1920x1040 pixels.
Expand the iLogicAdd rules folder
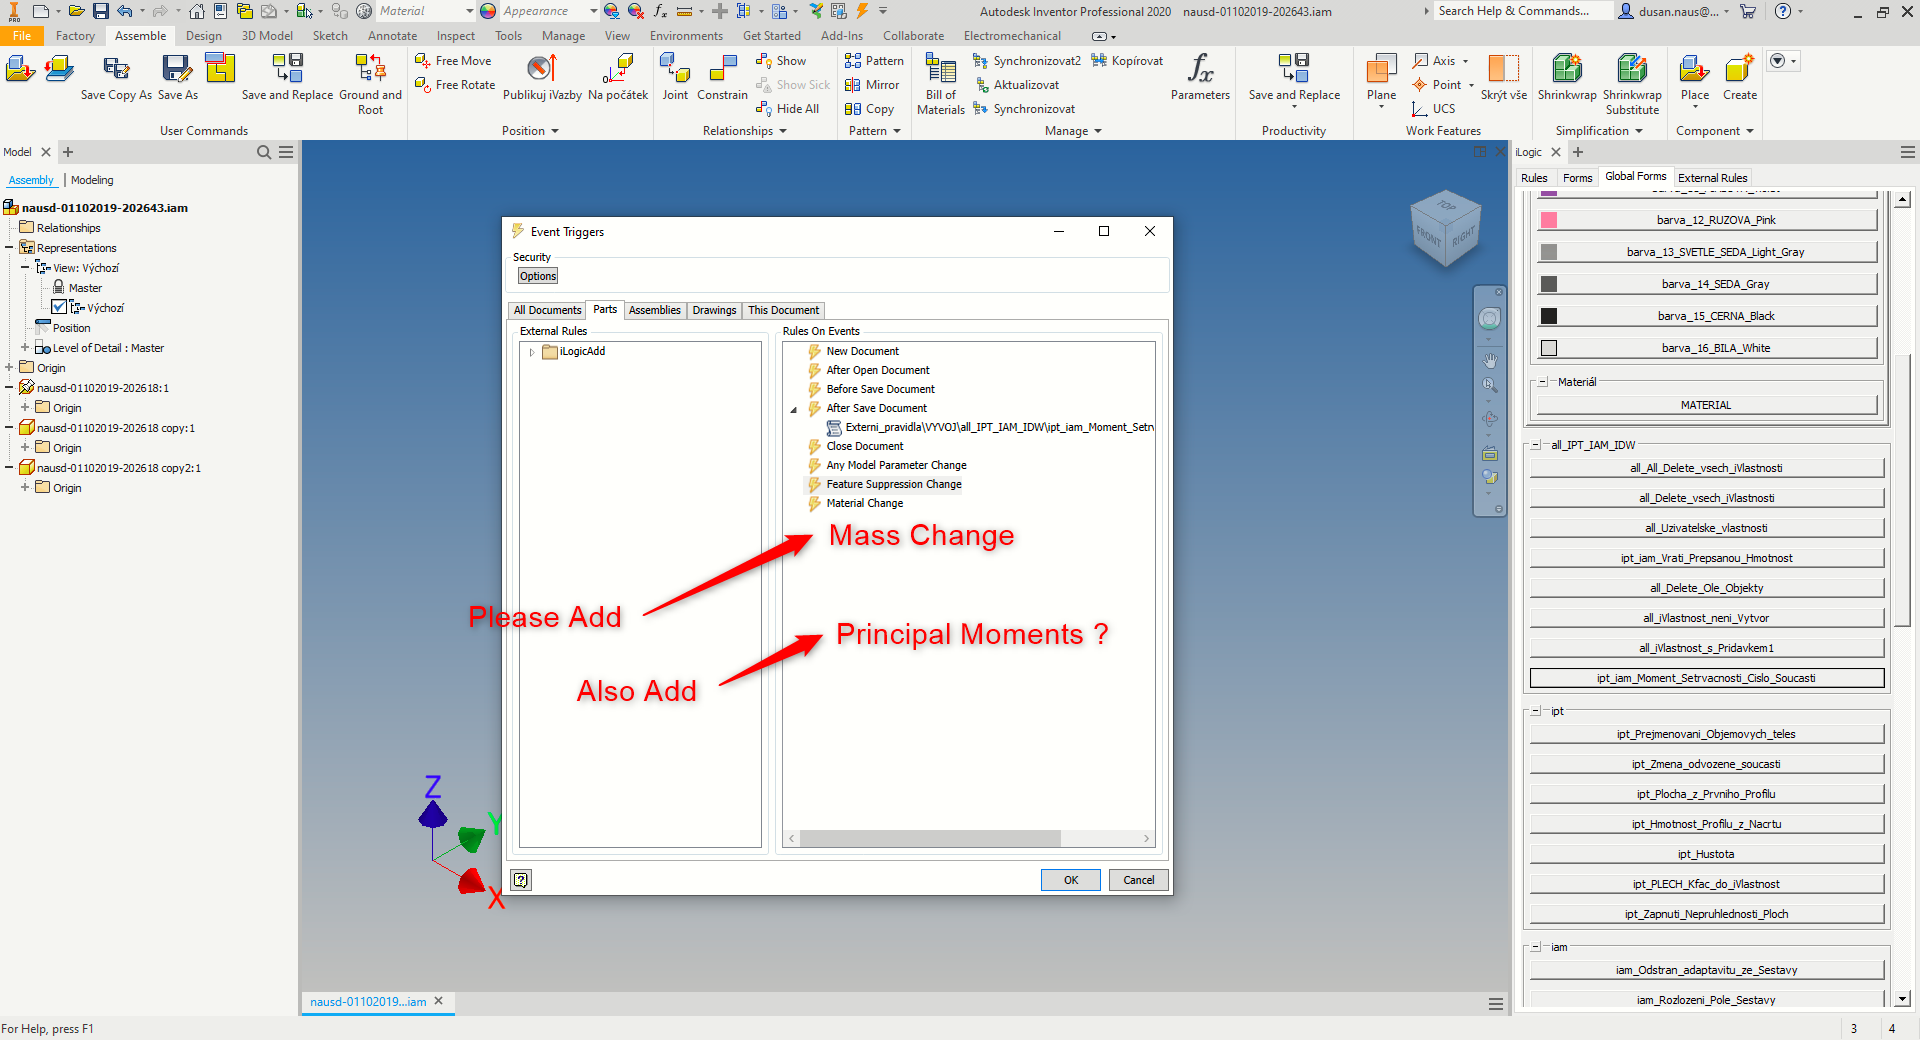(x=531, y=351)
